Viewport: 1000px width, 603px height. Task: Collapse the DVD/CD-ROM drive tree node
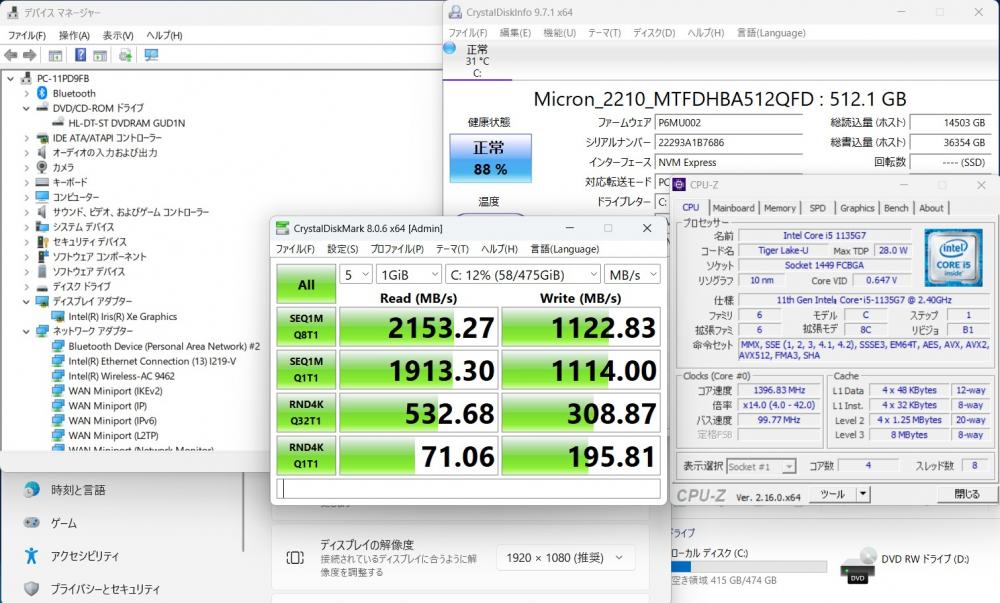[x=26, y=108]
